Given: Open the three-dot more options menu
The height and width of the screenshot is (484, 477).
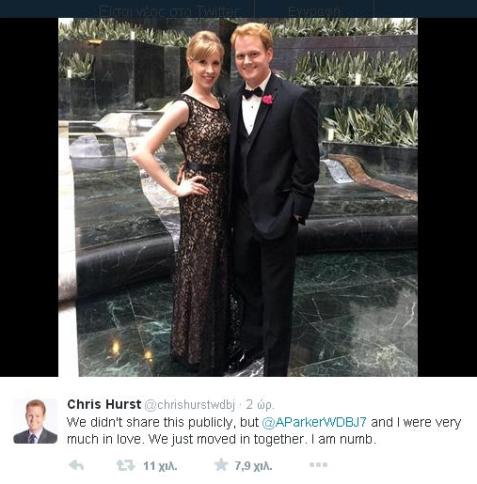Looking at the screenshot, I should 318,465.
